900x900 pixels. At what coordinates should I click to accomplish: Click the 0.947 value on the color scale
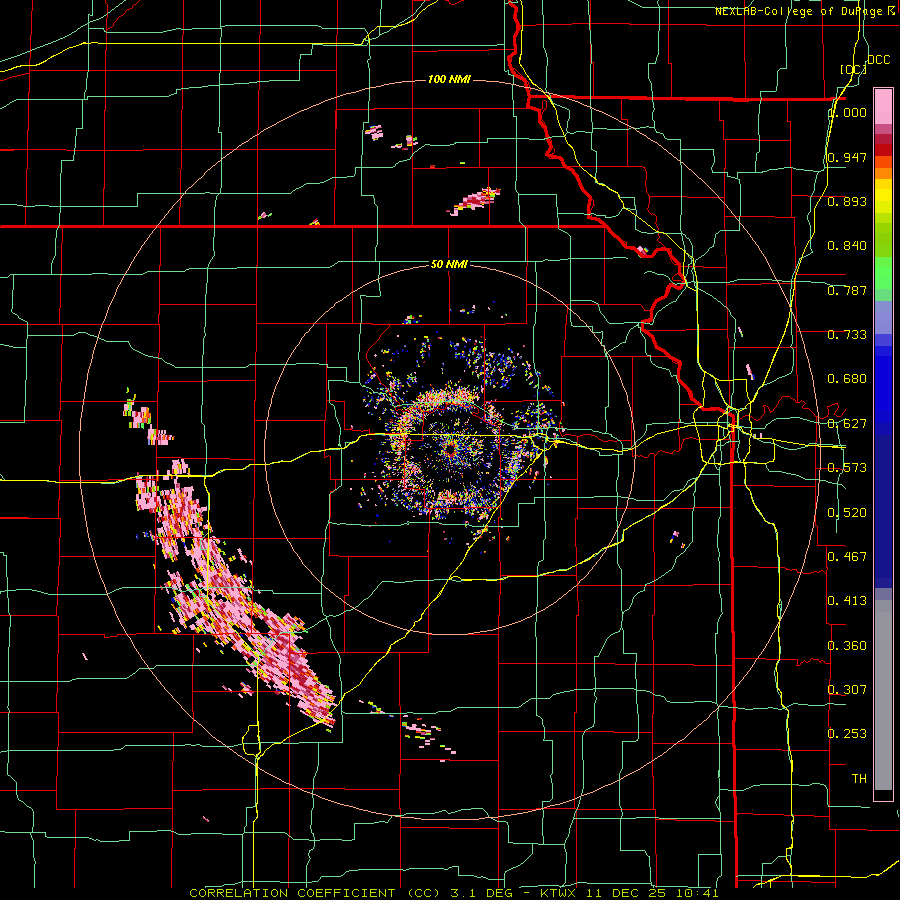[x=847, y=157]
